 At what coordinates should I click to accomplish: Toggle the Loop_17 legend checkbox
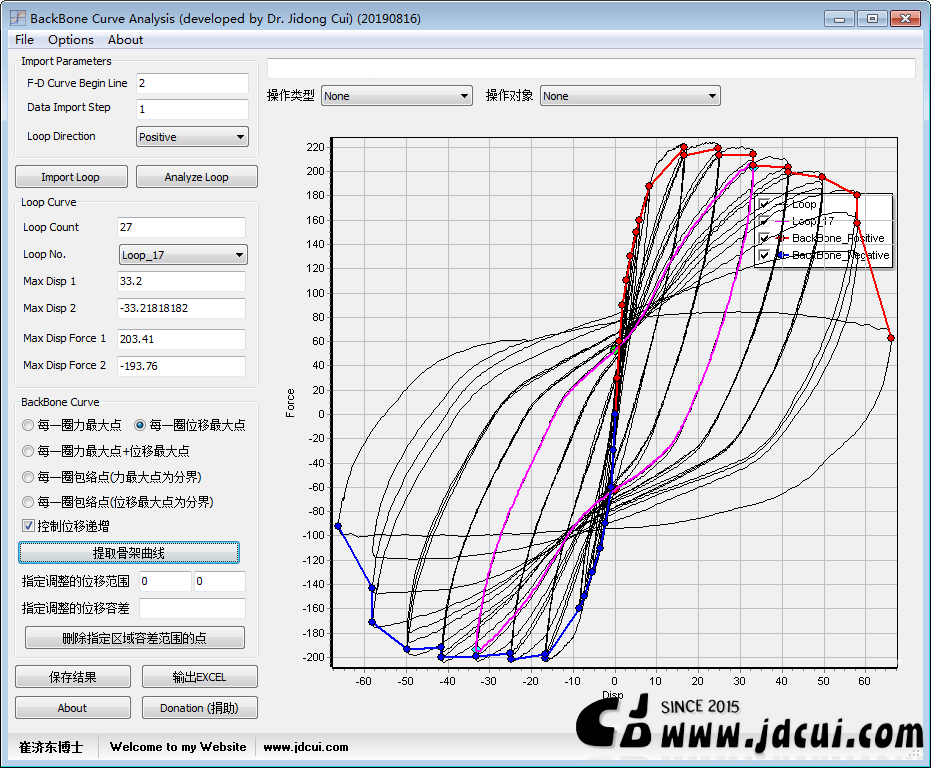click(x=765, y=222)
